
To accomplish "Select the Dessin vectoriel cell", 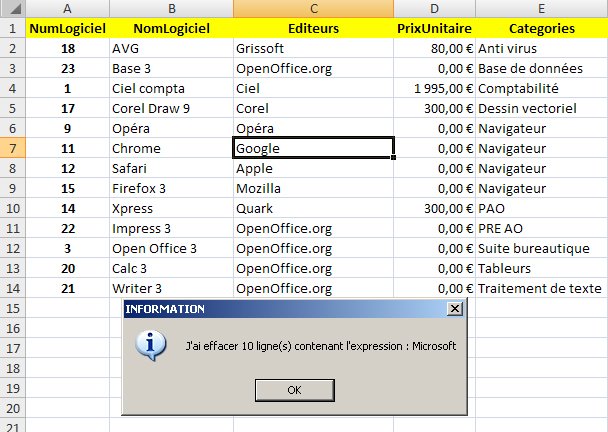I will pos(542,108).
